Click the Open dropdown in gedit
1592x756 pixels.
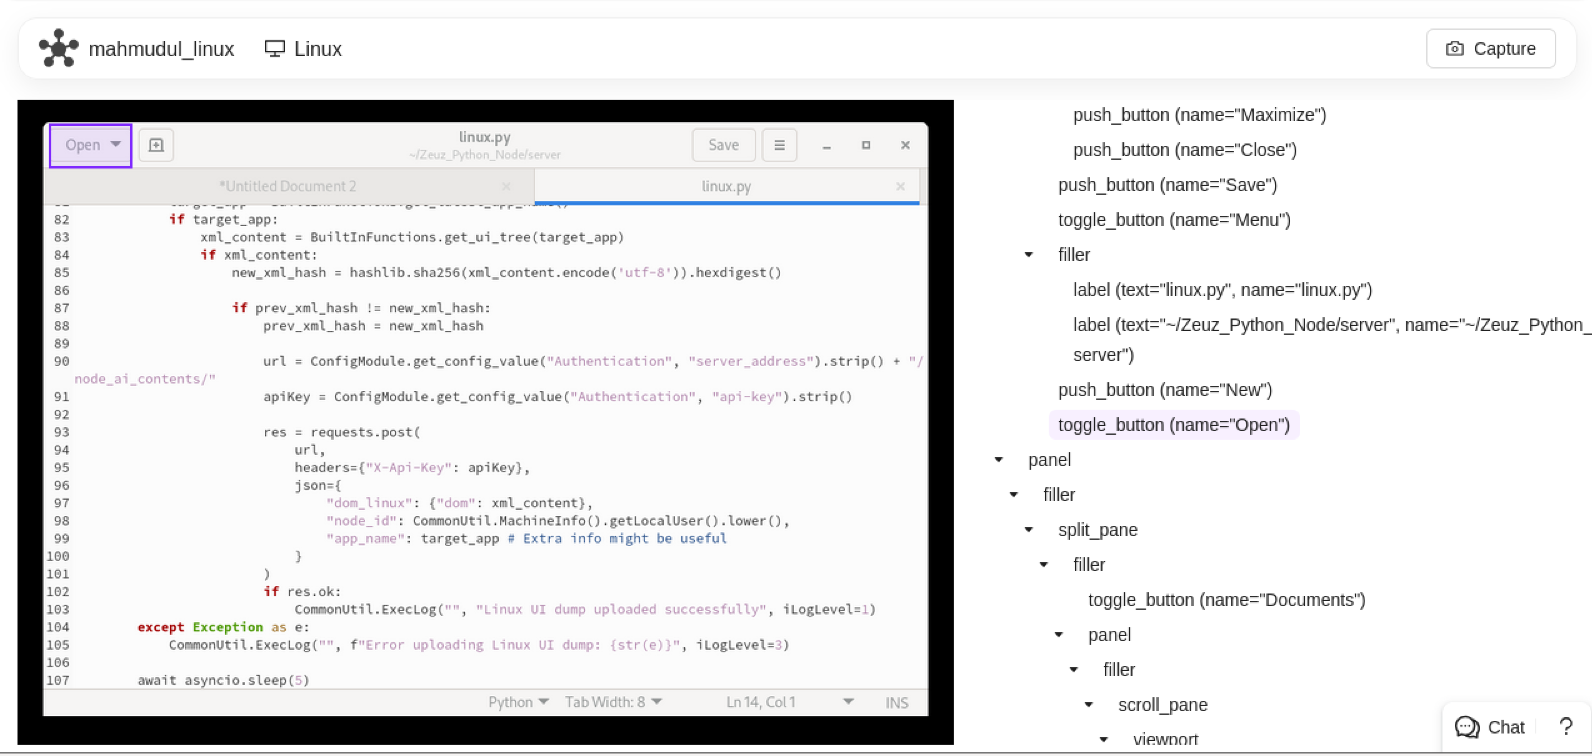coord(91,145)
